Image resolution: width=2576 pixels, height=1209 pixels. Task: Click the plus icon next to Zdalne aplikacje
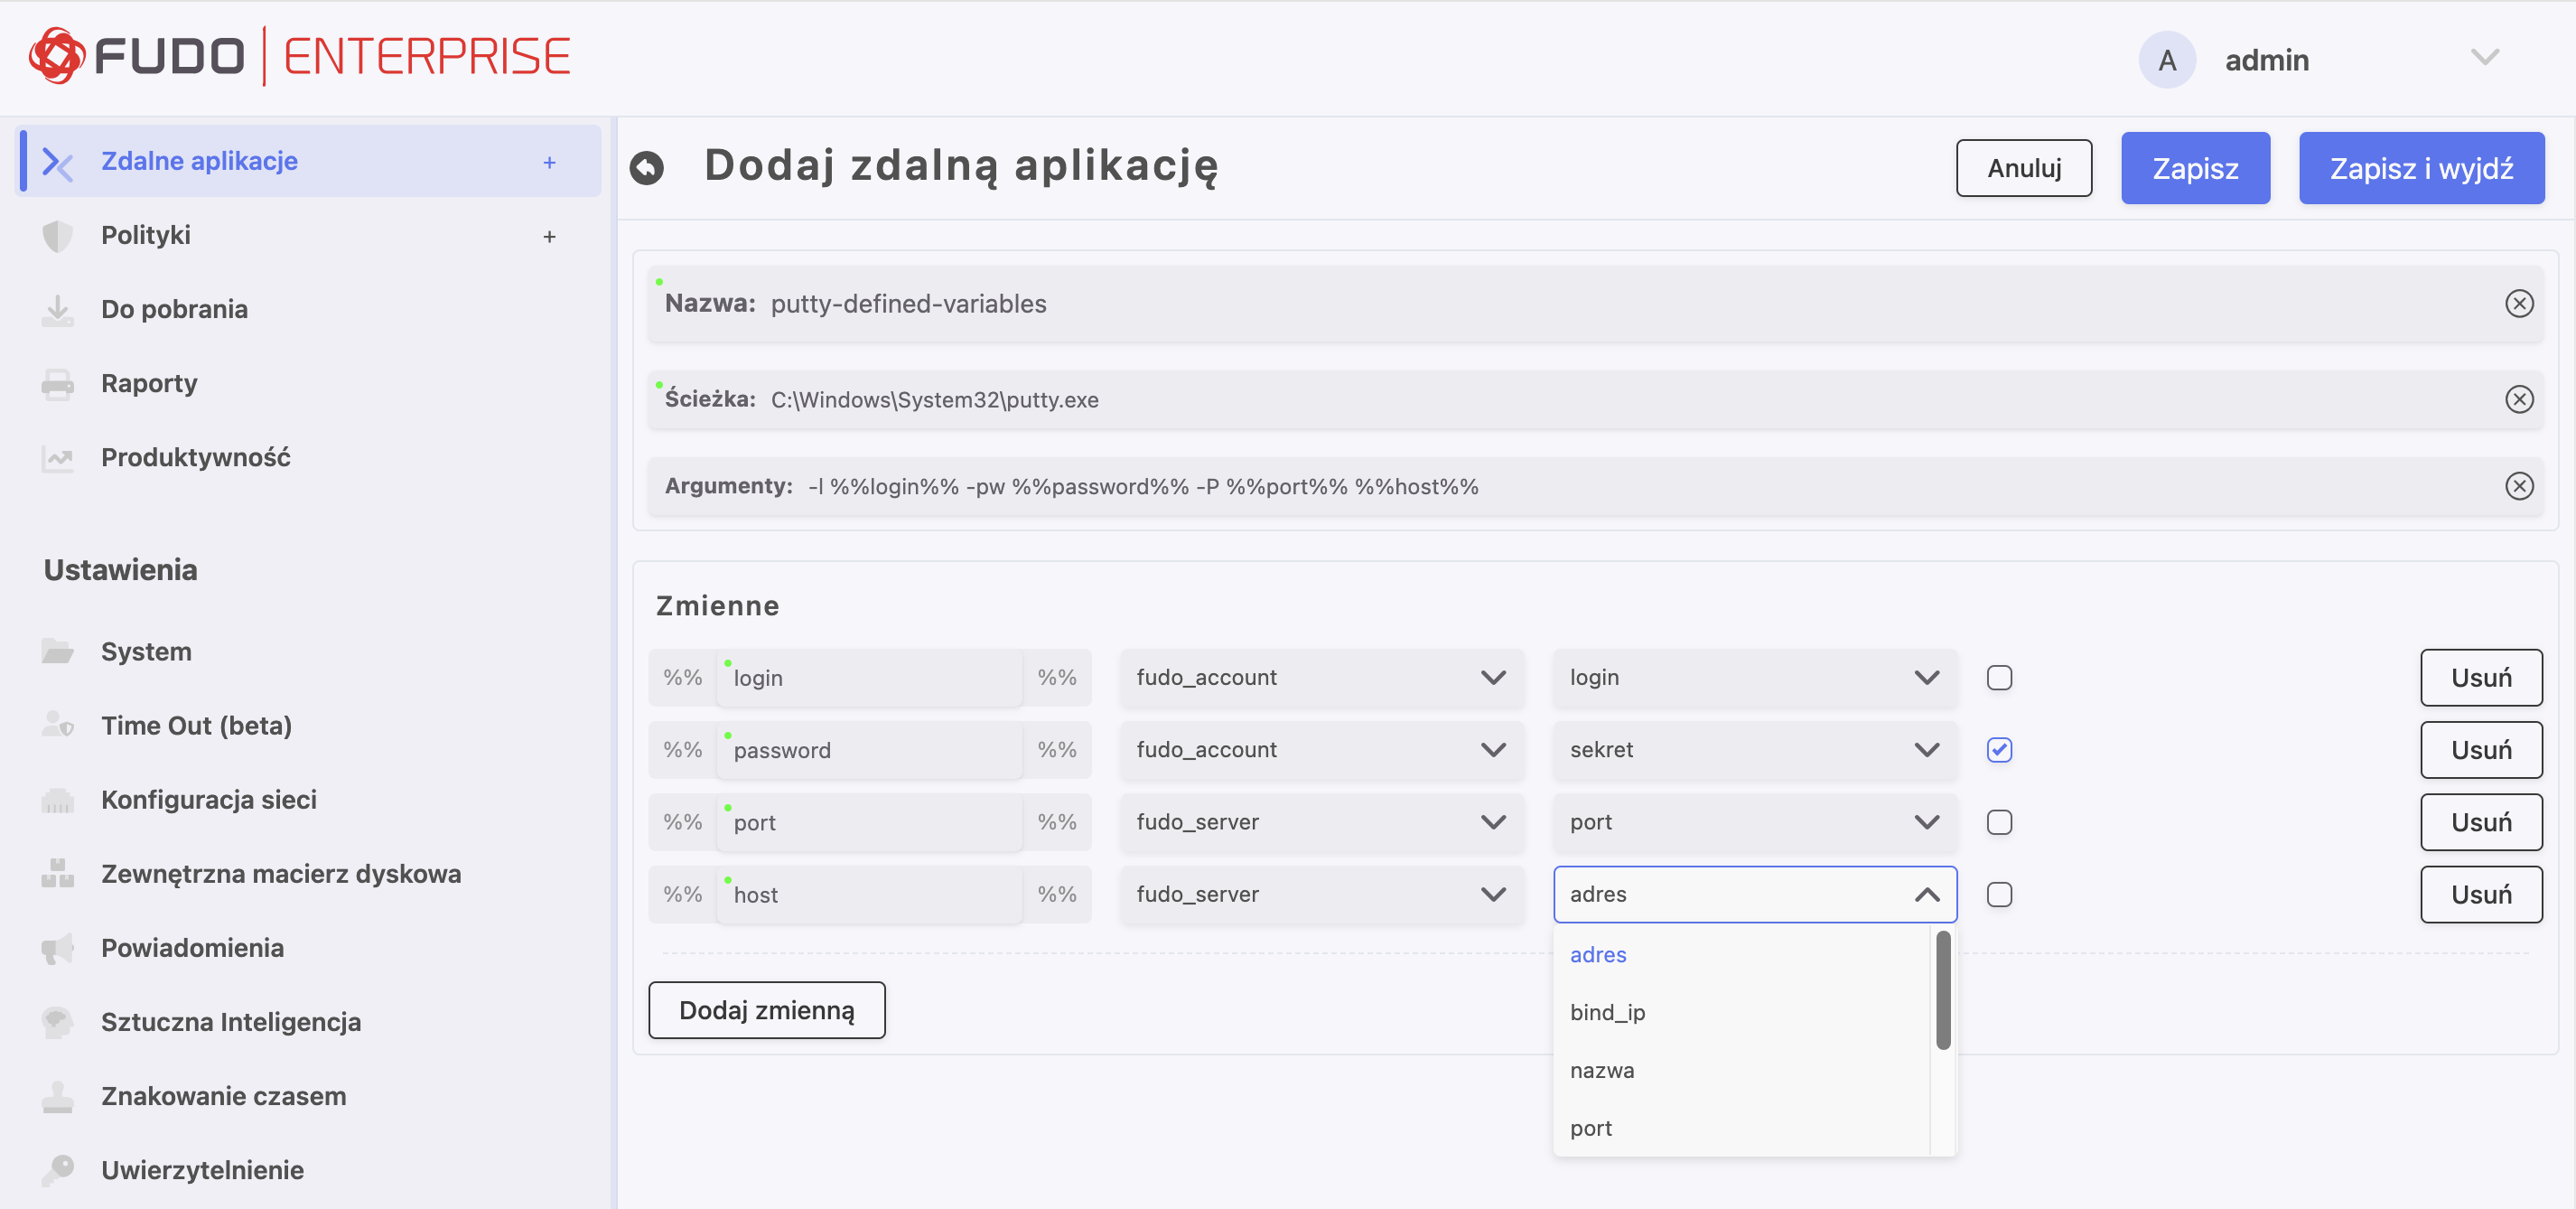point(549,162)
